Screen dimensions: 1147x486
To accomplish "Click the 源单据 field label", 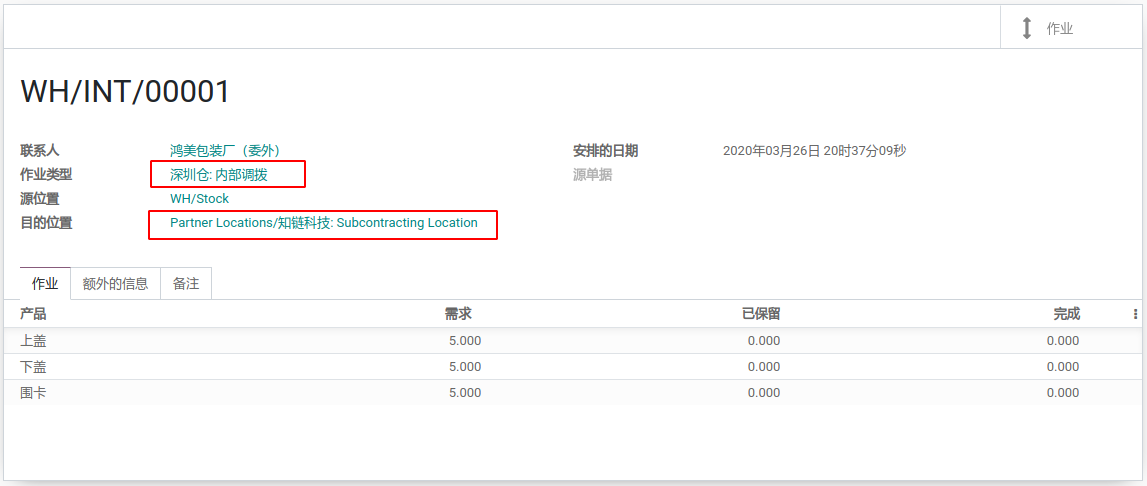I will point(593,175).
